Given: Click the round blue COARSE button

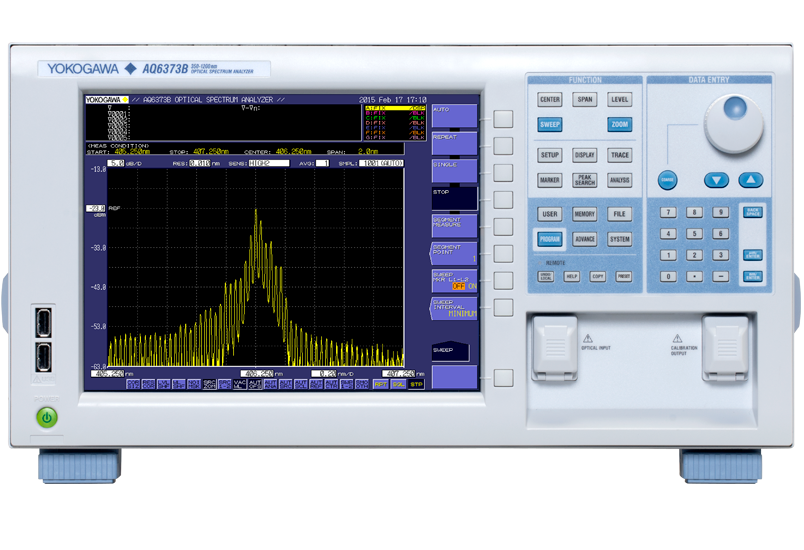Looking at the screenshot, I should click(x=667, y=180).
